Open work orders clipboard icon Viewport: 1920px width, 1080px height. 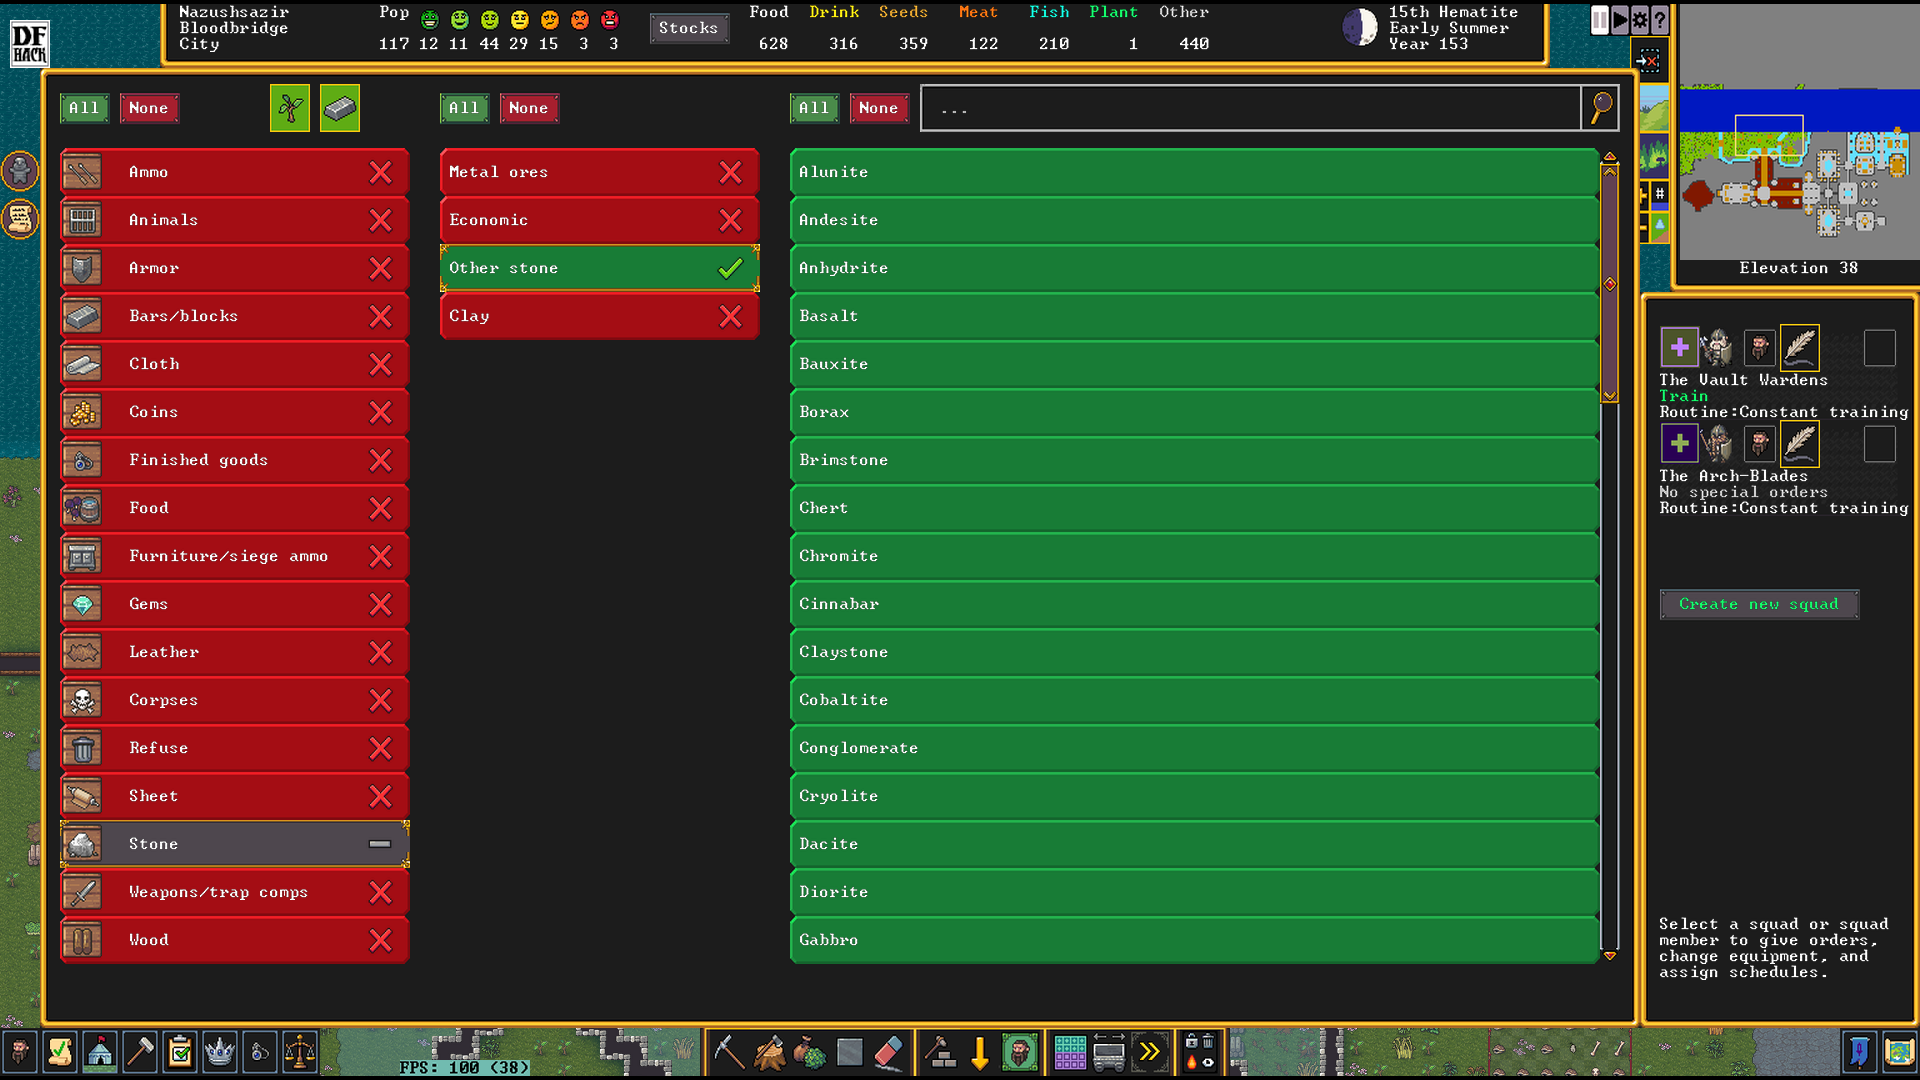[180, 1052]
